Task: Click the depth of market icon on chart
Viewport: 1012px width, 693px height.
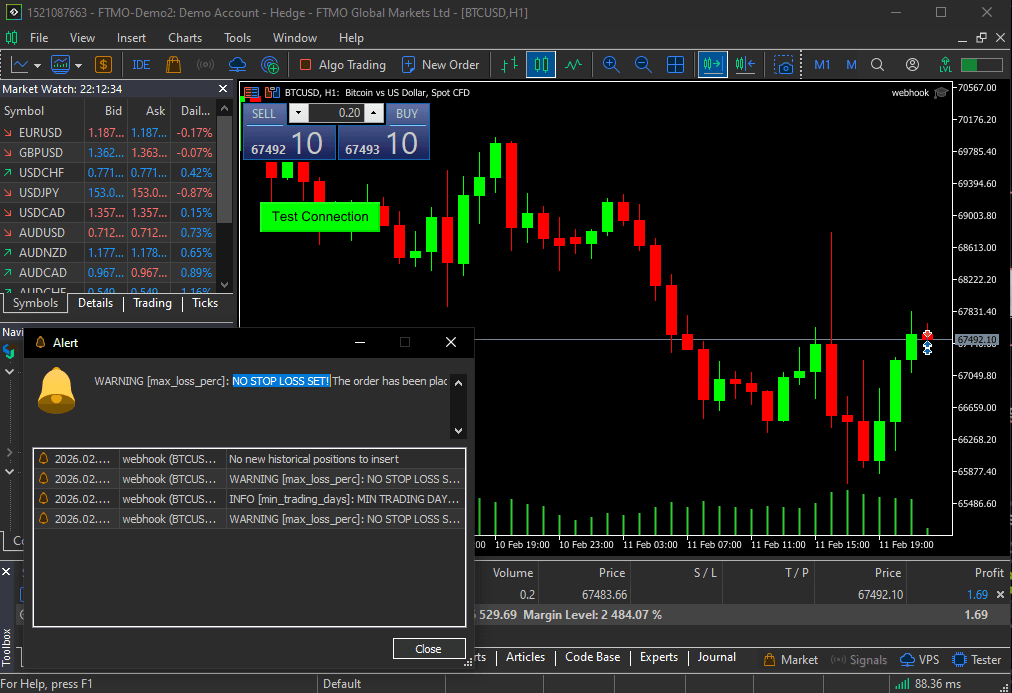Action: [x=272, y=93]
